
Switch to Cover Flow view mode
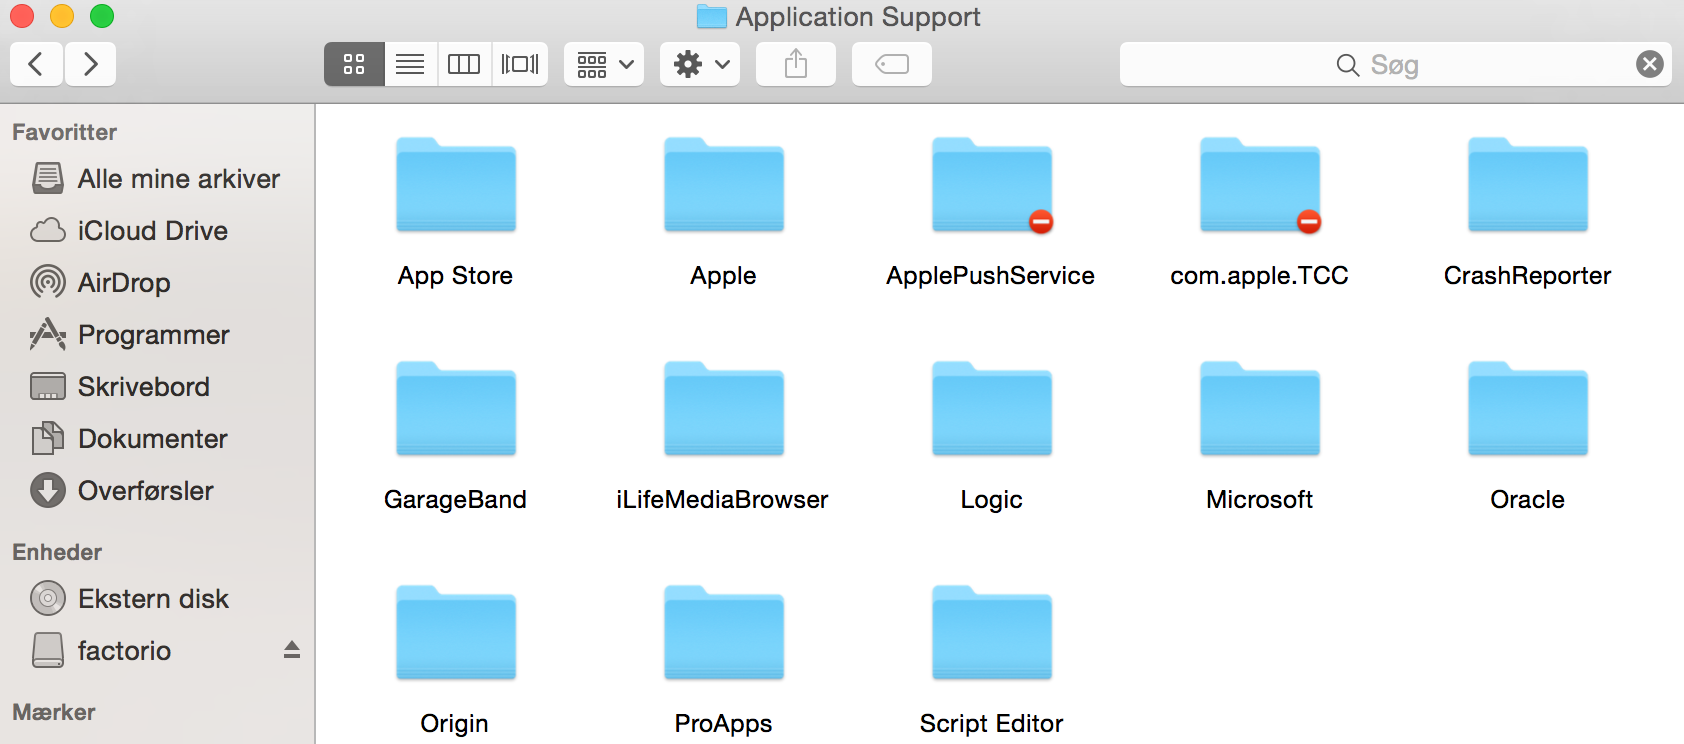tap(520, 64)
